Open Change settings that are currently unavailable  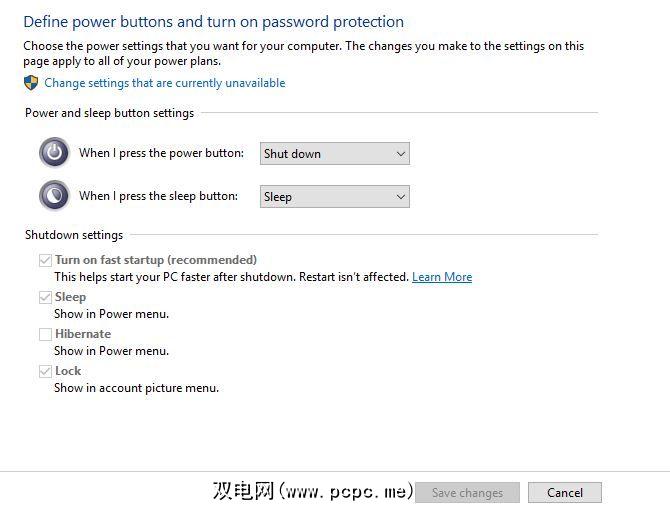click(x=165, y=83)
